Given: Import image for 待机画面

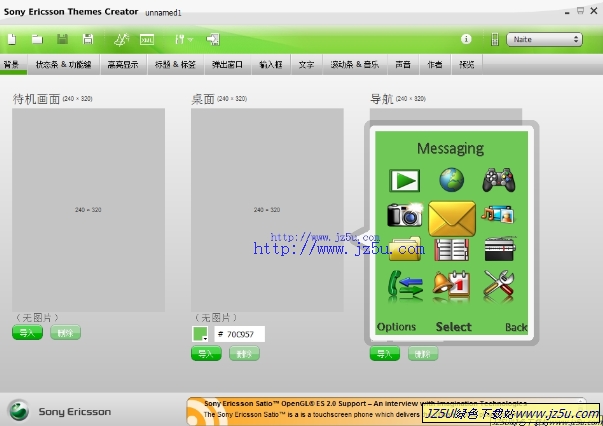Looking at the screenshot, I should (27, 333).
